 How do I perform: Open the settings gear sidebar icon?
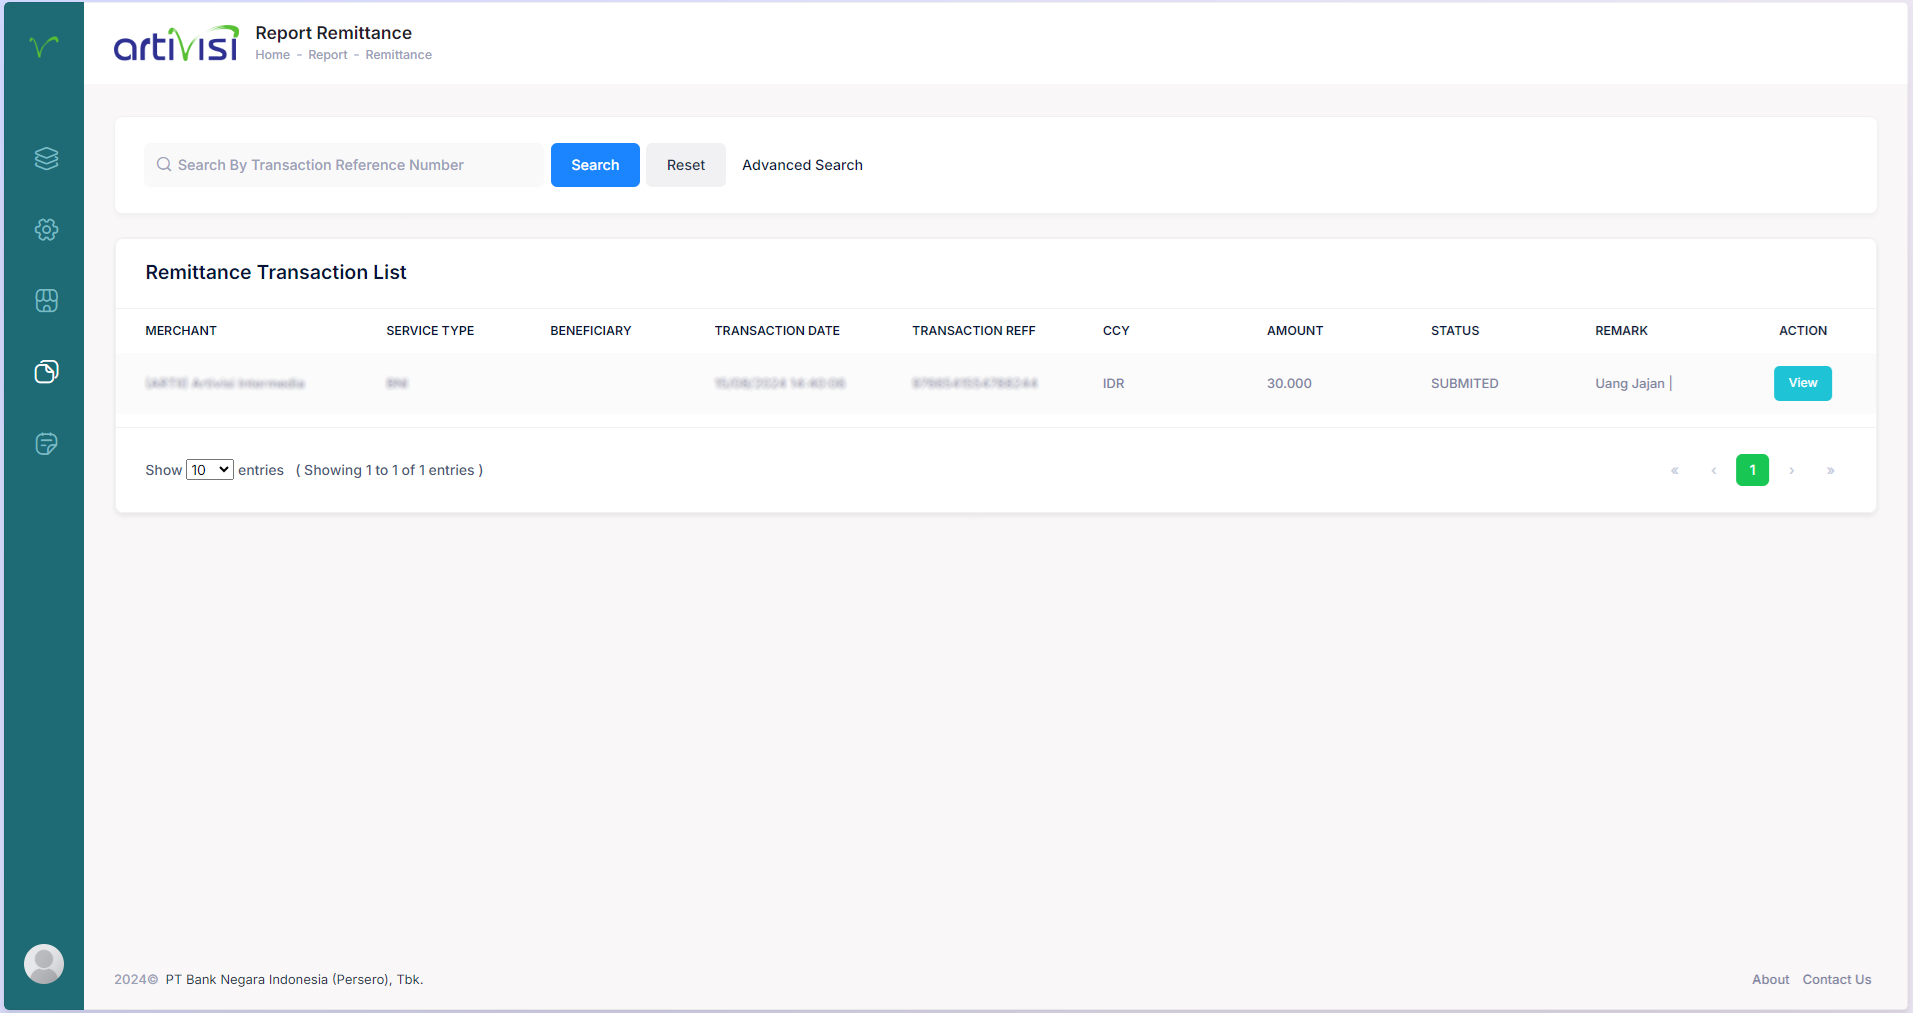[46, 230]
